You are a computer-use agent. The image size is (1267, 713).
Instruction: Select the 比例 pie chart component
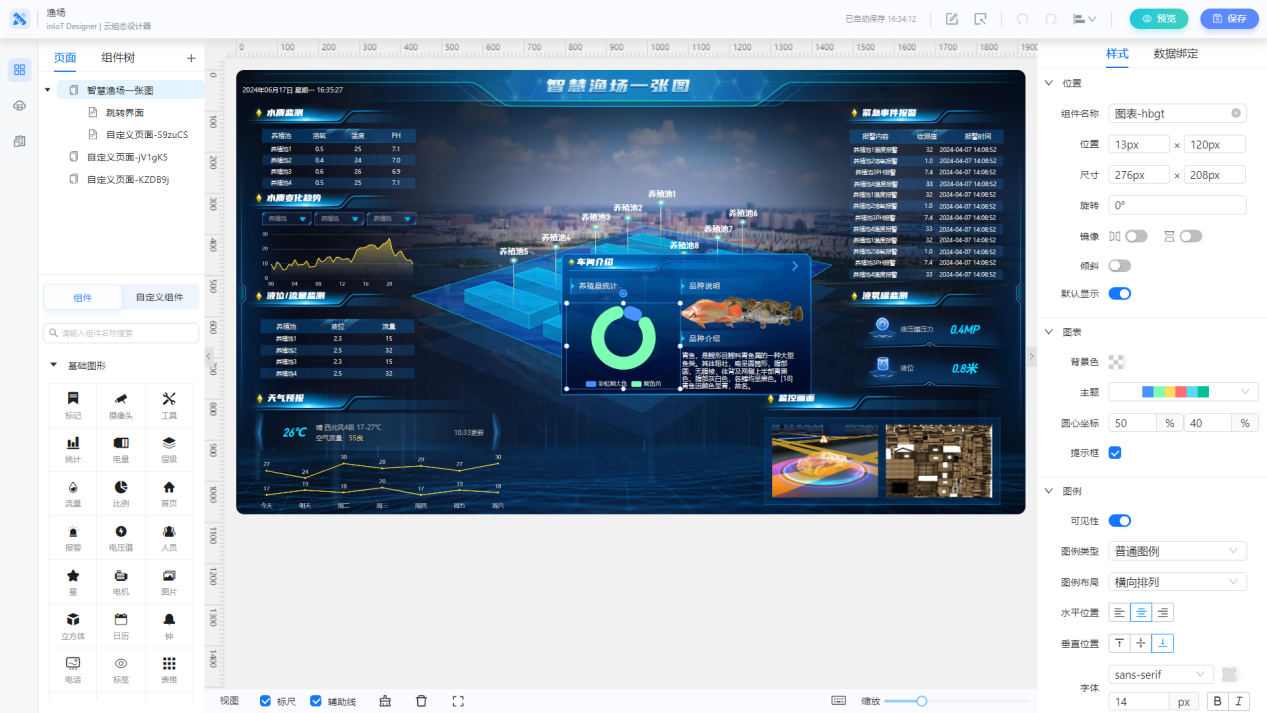[121, 493]
